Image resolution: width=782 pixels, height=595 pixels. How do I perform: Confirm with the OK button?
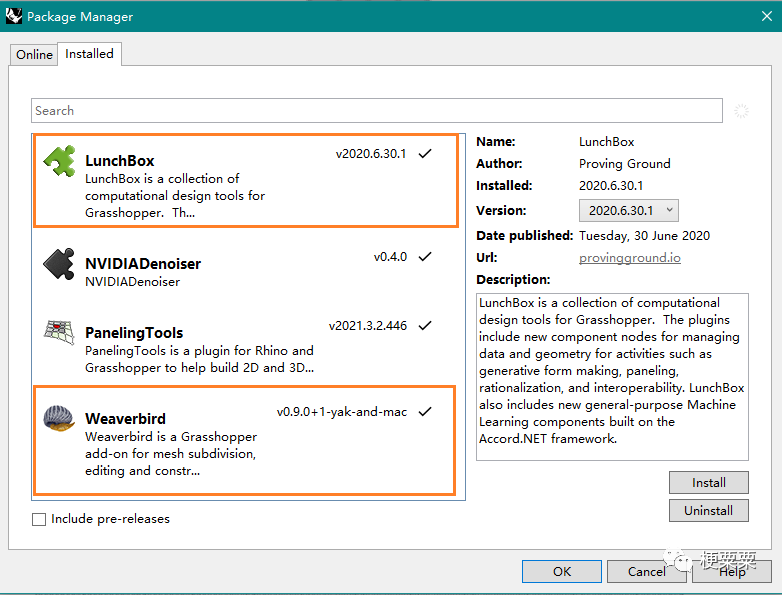pos(562,572)
